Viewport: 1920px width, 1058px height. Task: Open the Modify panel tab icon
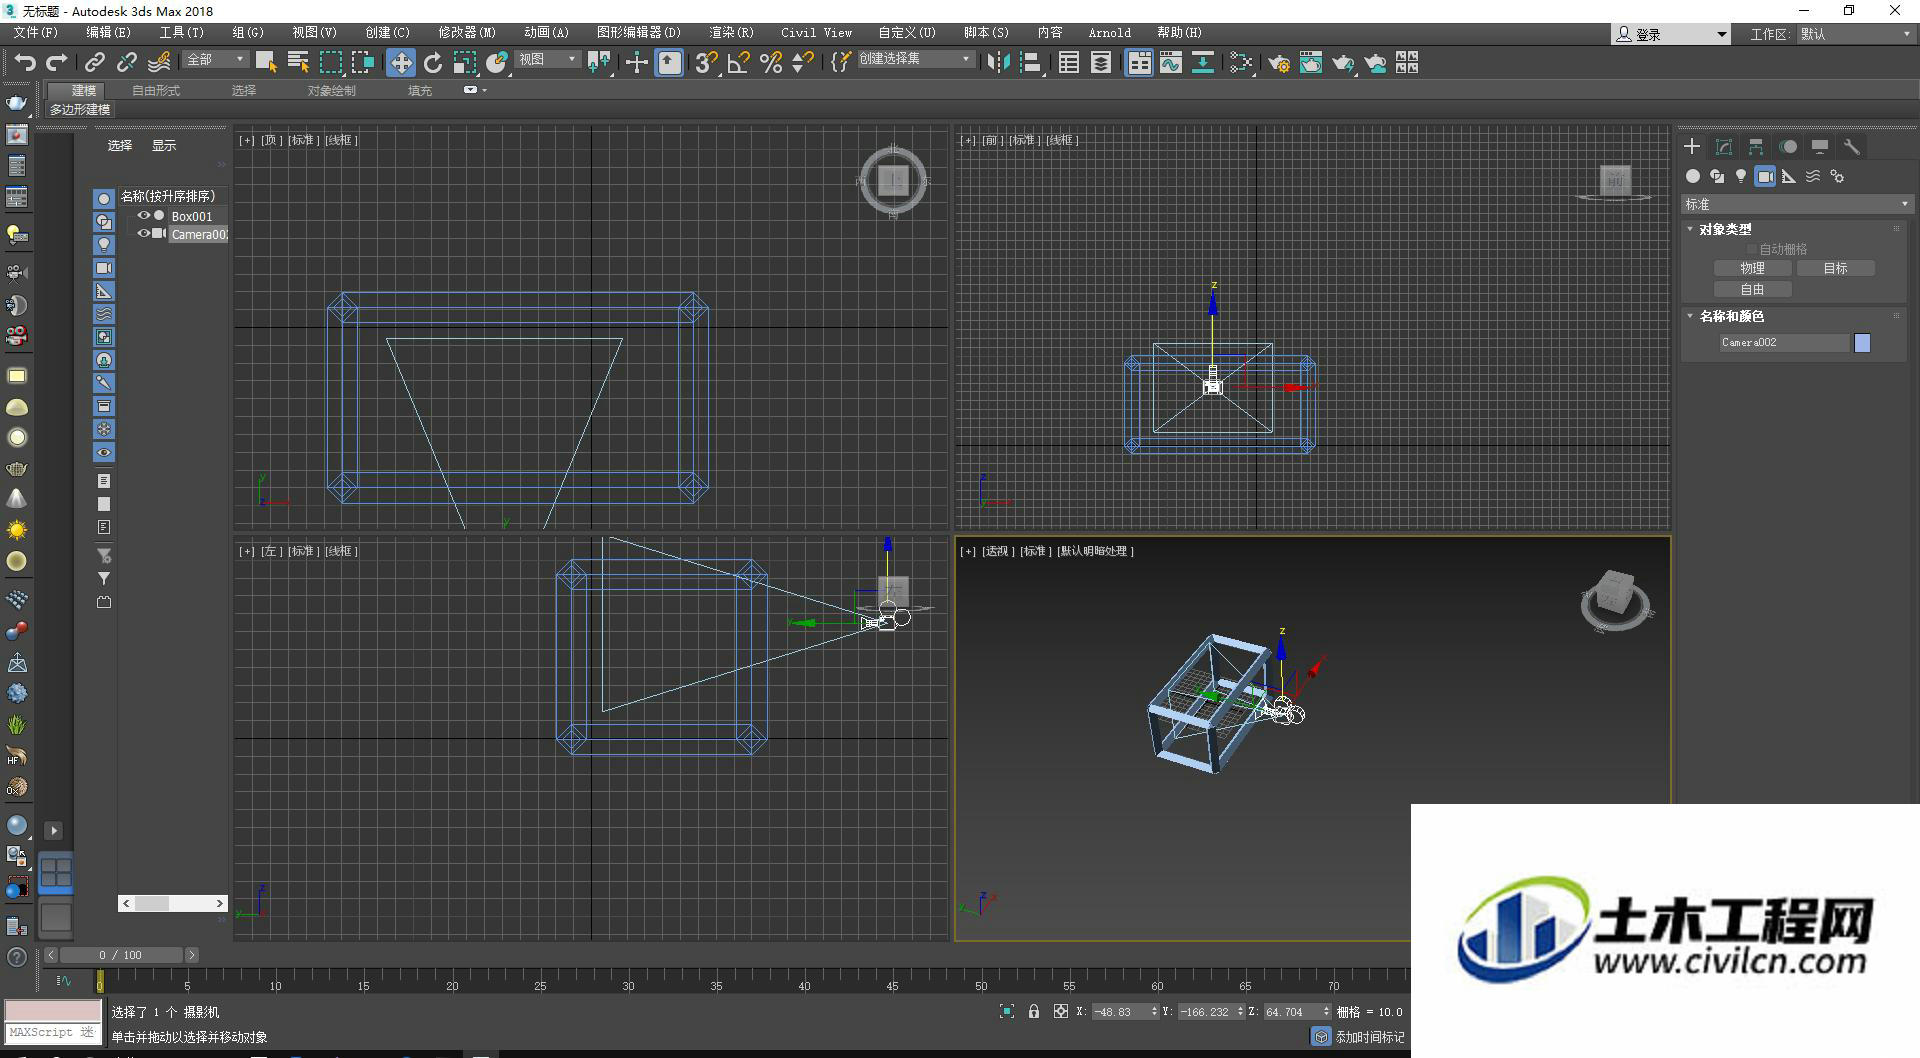[1724, 146]
